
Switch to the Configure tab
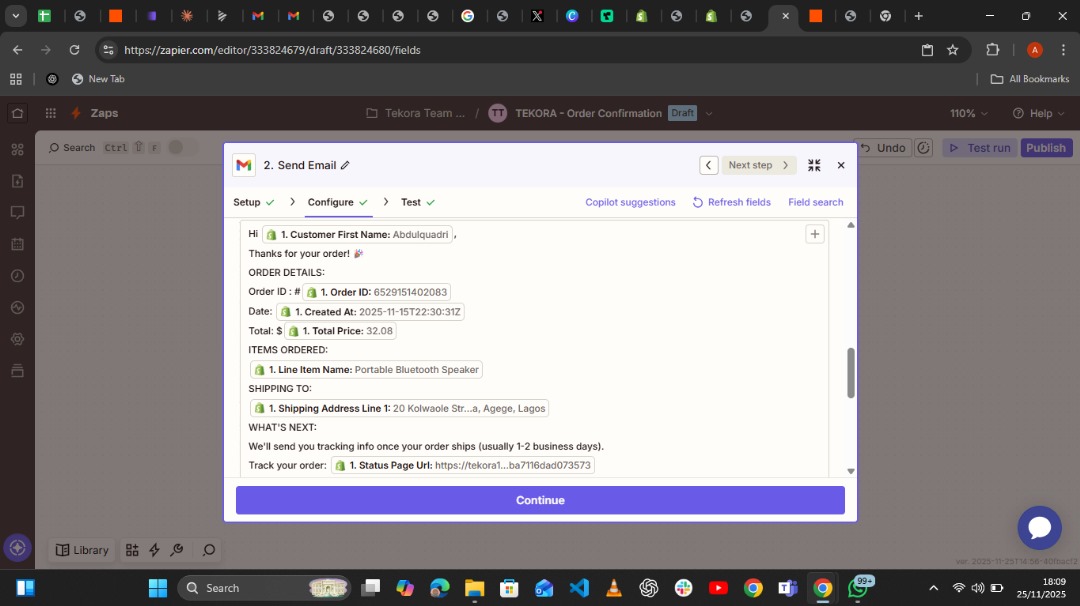coord(338,202)
